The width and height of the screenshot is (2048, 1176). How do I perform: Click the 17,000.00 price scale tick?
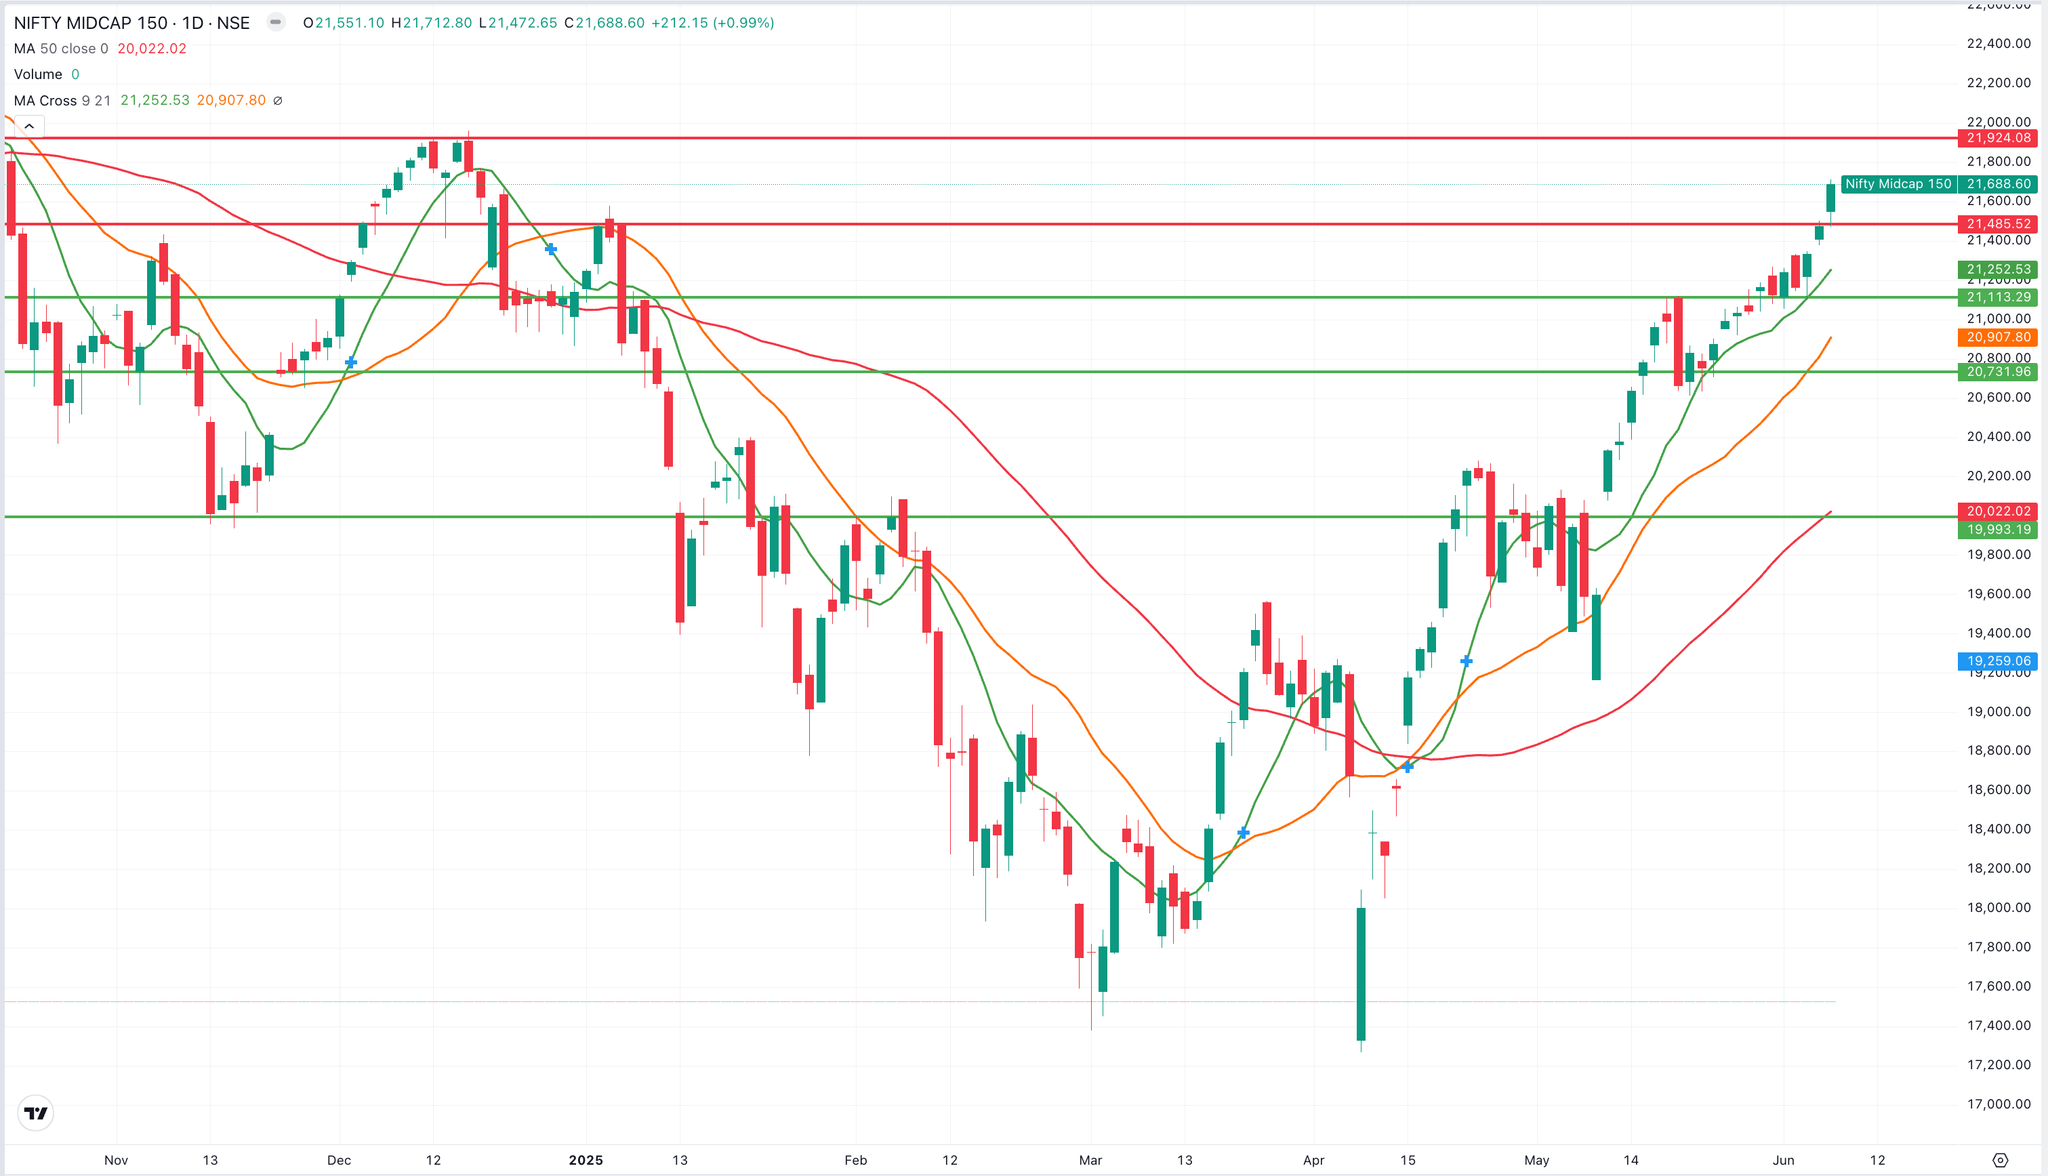pos(1998,1104)
